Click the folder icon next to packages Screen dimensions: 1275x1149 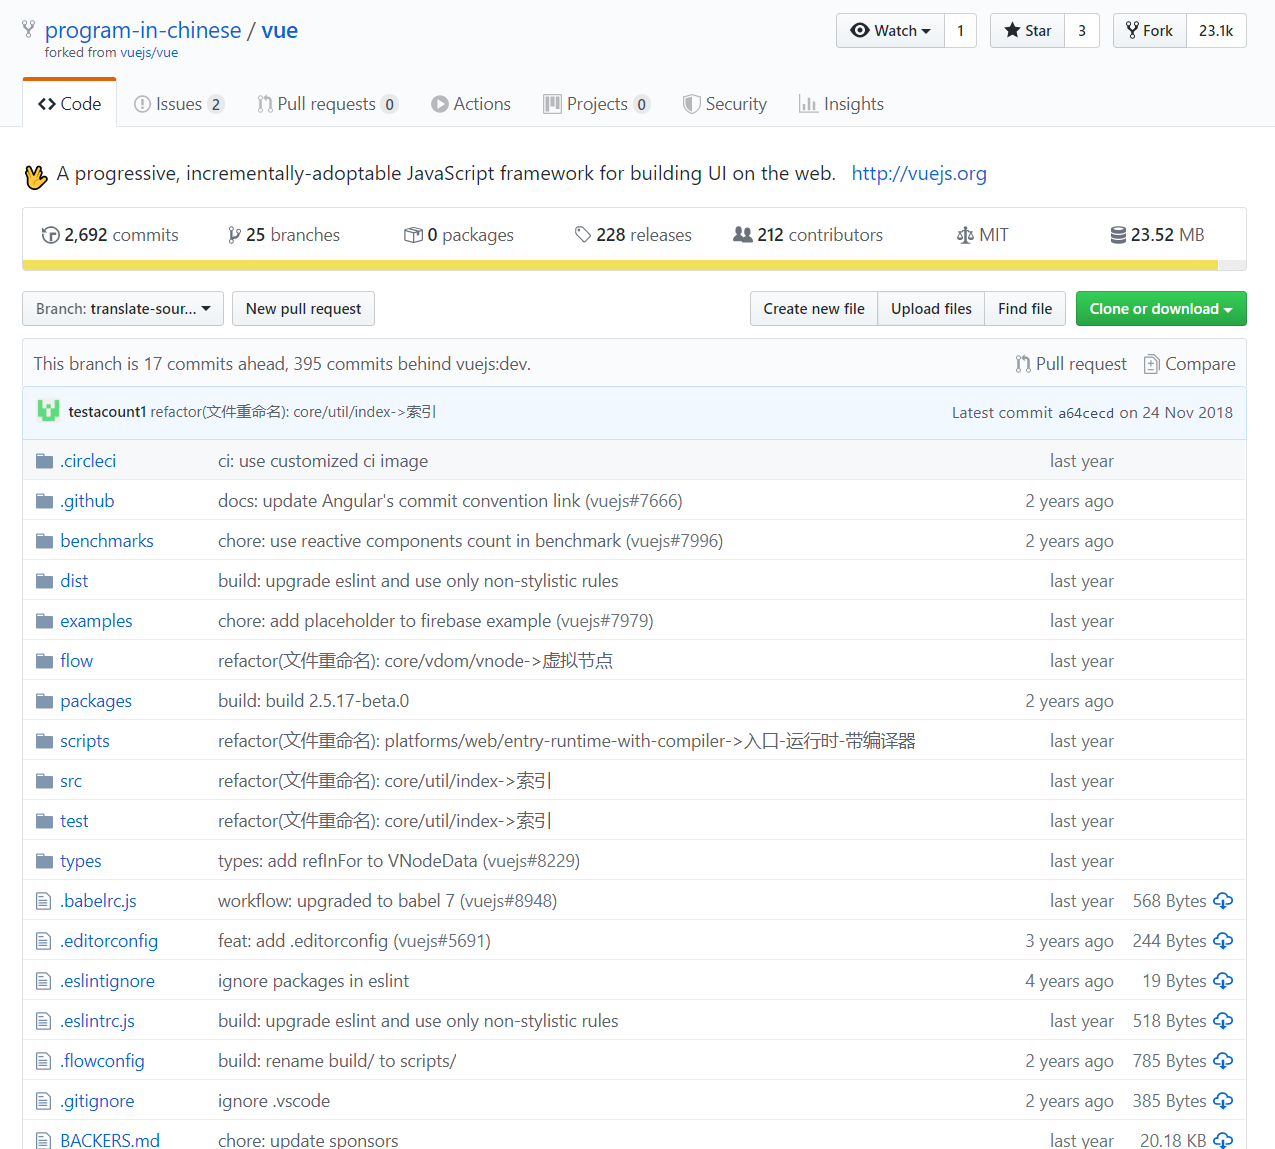[x=44, y=701]
